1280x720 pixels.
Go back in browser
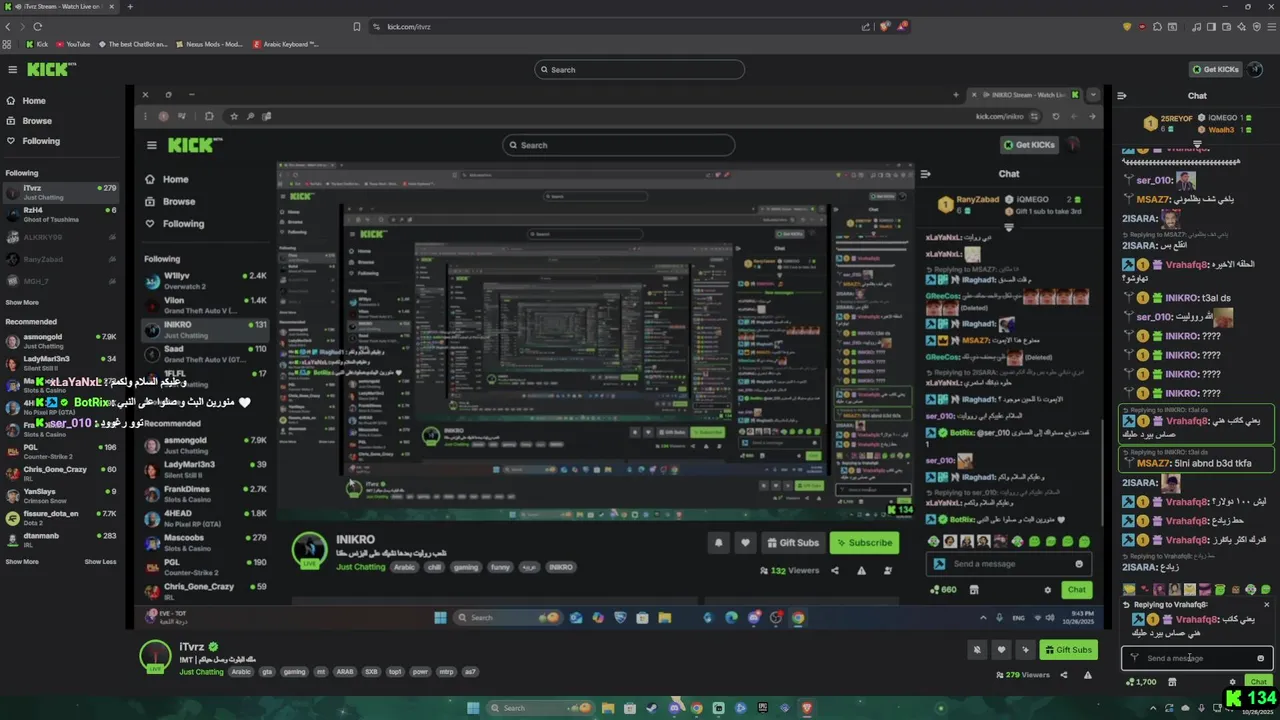8,27
